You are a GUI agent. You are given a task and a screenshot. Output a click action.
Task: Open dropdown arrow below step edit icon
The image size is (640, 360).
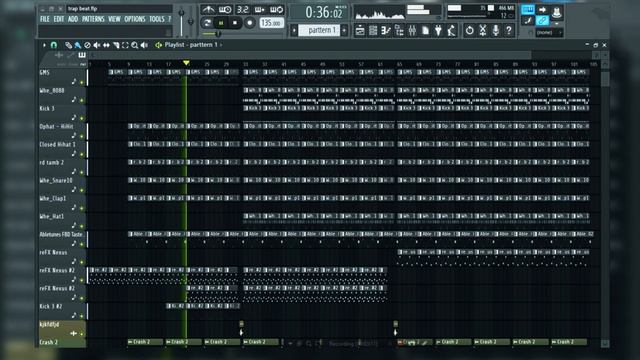(x=556, y=24)
